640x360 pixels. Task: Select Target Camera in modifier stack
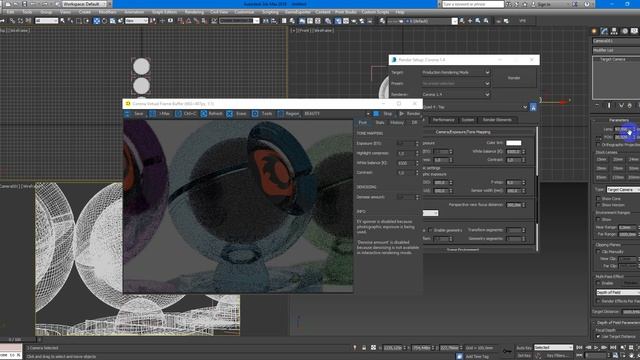pos(613,60)
